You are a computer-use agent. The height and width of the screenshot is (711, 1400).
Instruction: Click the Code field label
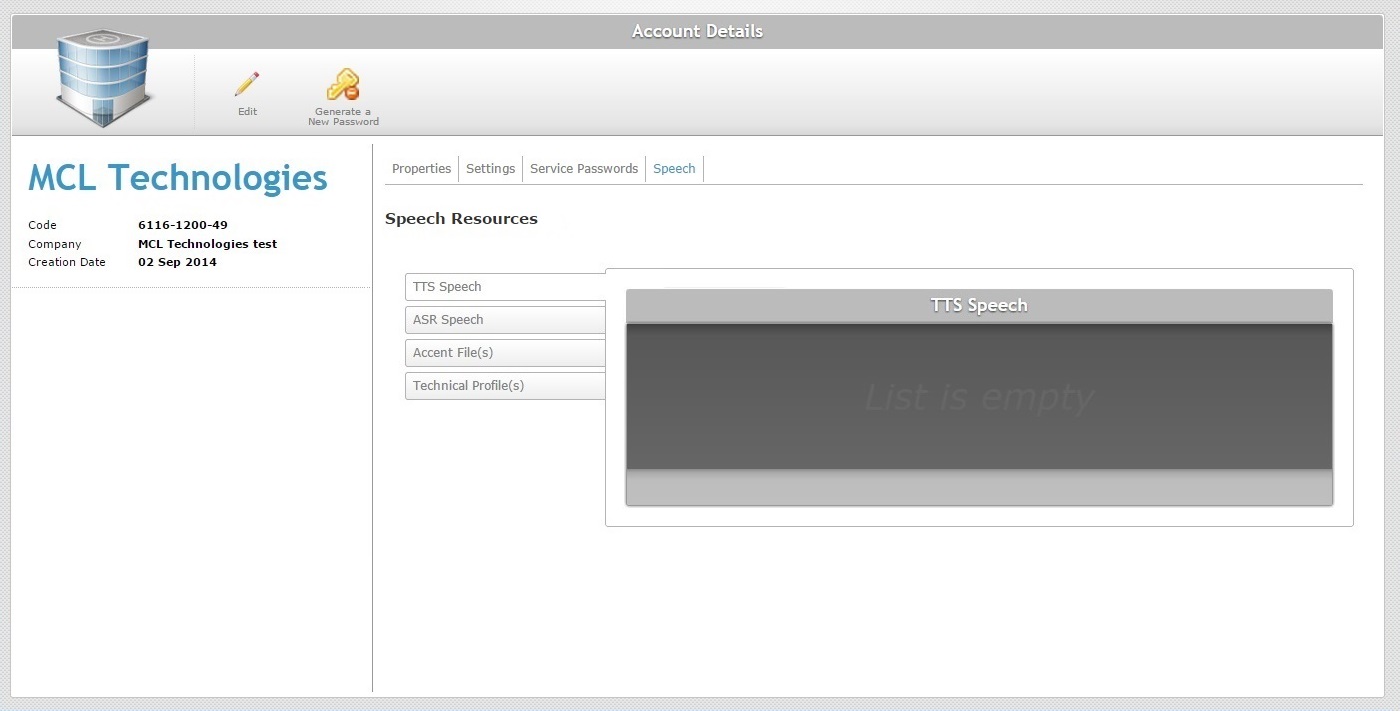tap(42, 225)
